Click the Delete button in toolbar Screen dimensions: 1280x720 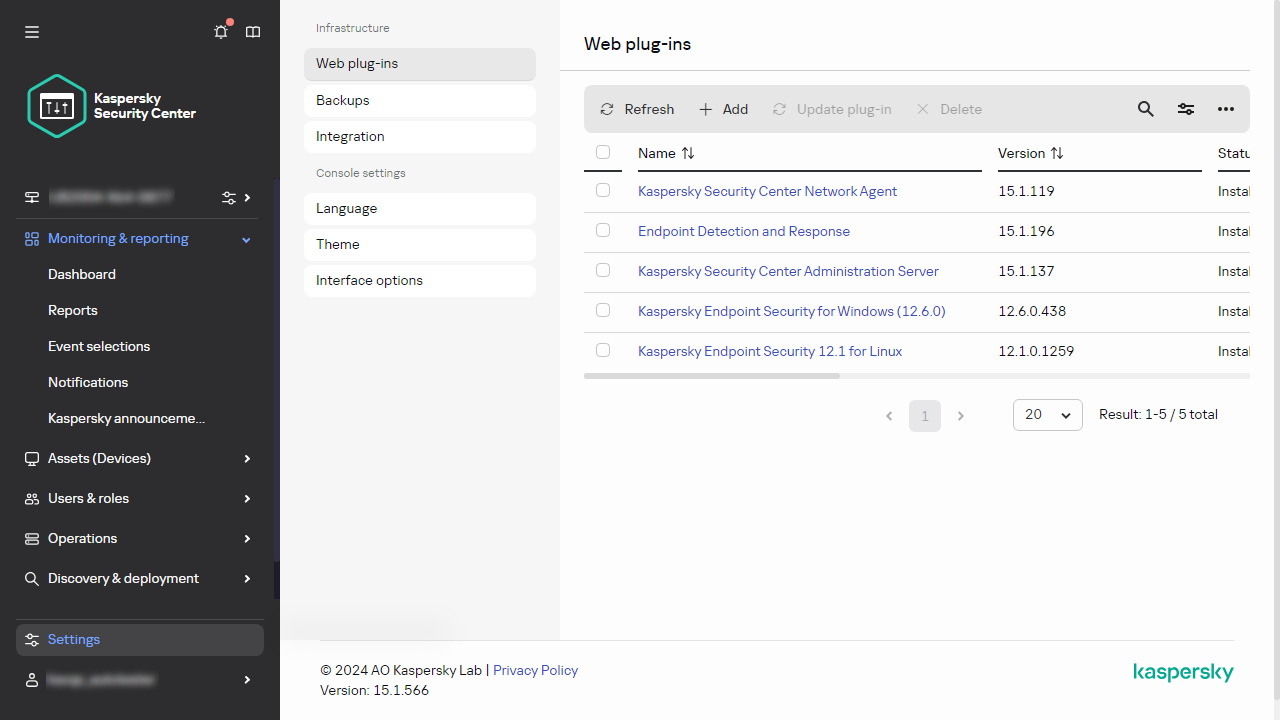949,109
